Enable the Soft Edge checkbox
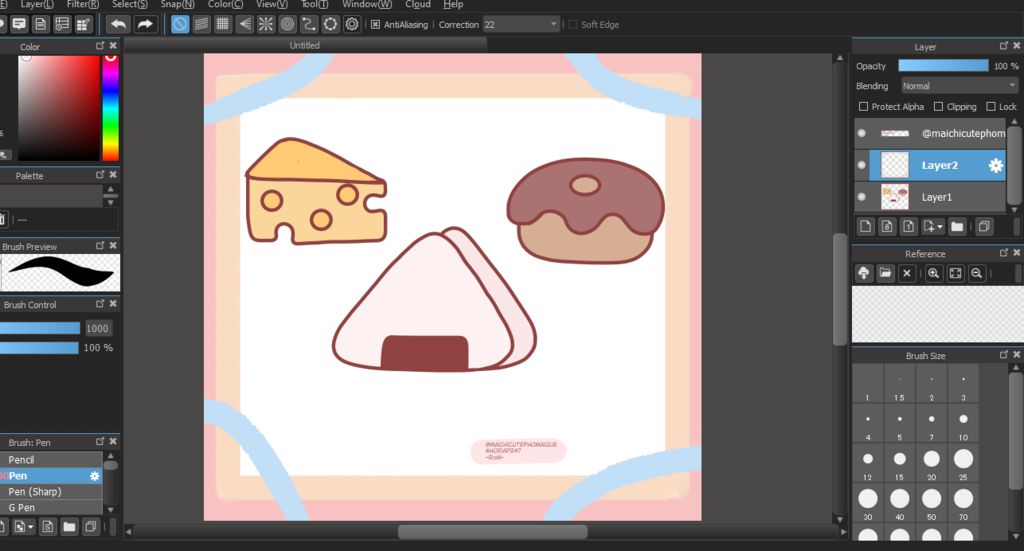This screenshot has width=1024, height=551. coord(573,25)
